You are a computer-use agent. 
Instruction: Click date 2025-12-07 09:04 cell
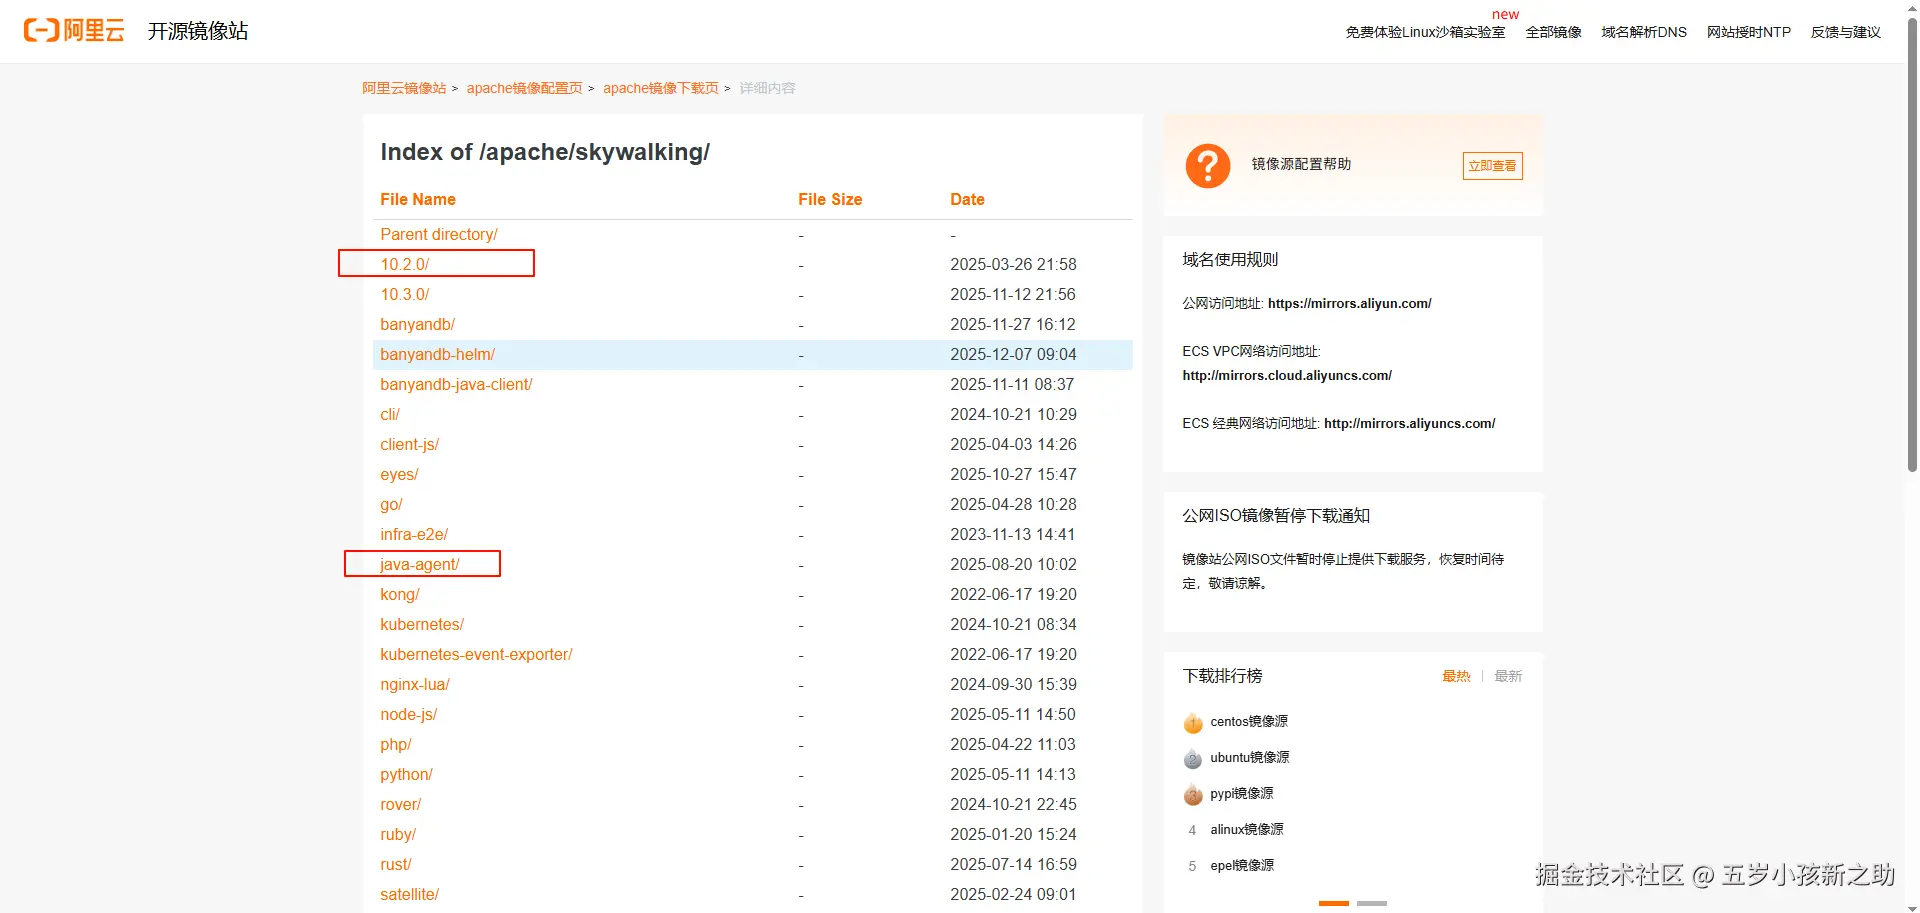(1013, 354)
